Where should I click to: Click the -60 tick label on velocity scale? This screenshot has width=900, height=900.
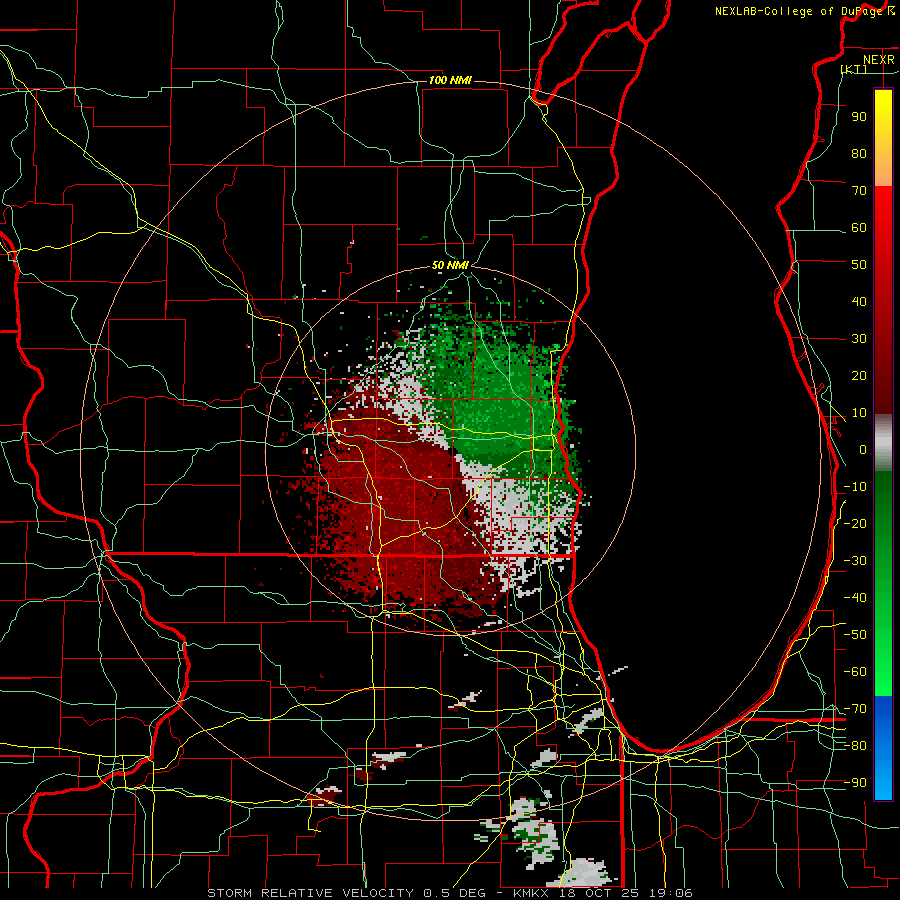click(855, 672)
